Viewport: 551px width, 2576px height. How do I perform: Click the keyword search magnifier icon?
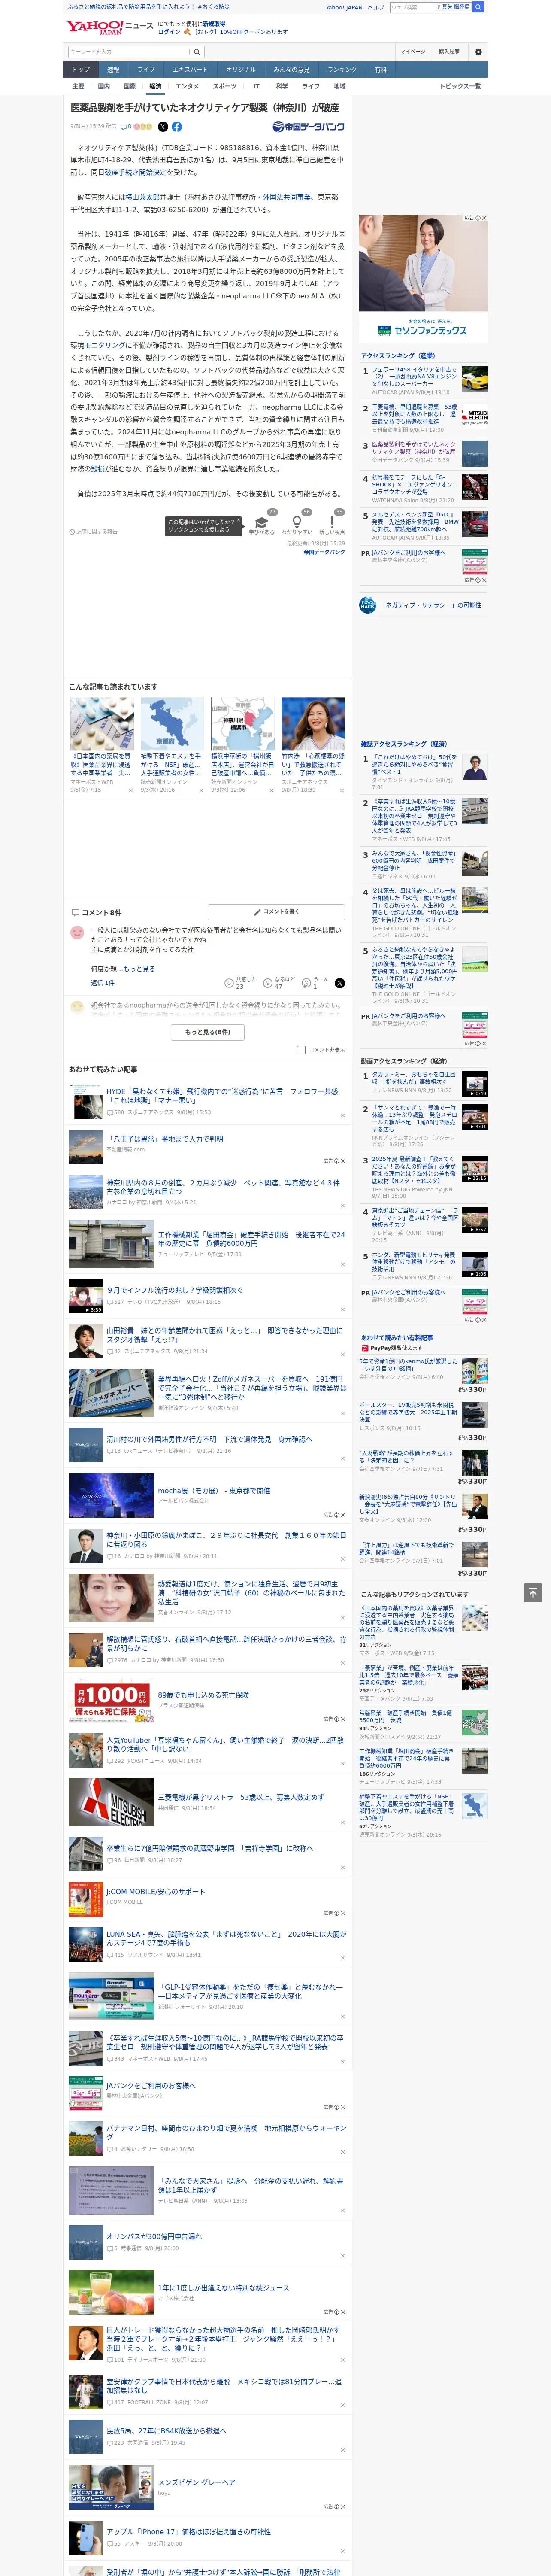pyautogui.click(x=197, y=51)
